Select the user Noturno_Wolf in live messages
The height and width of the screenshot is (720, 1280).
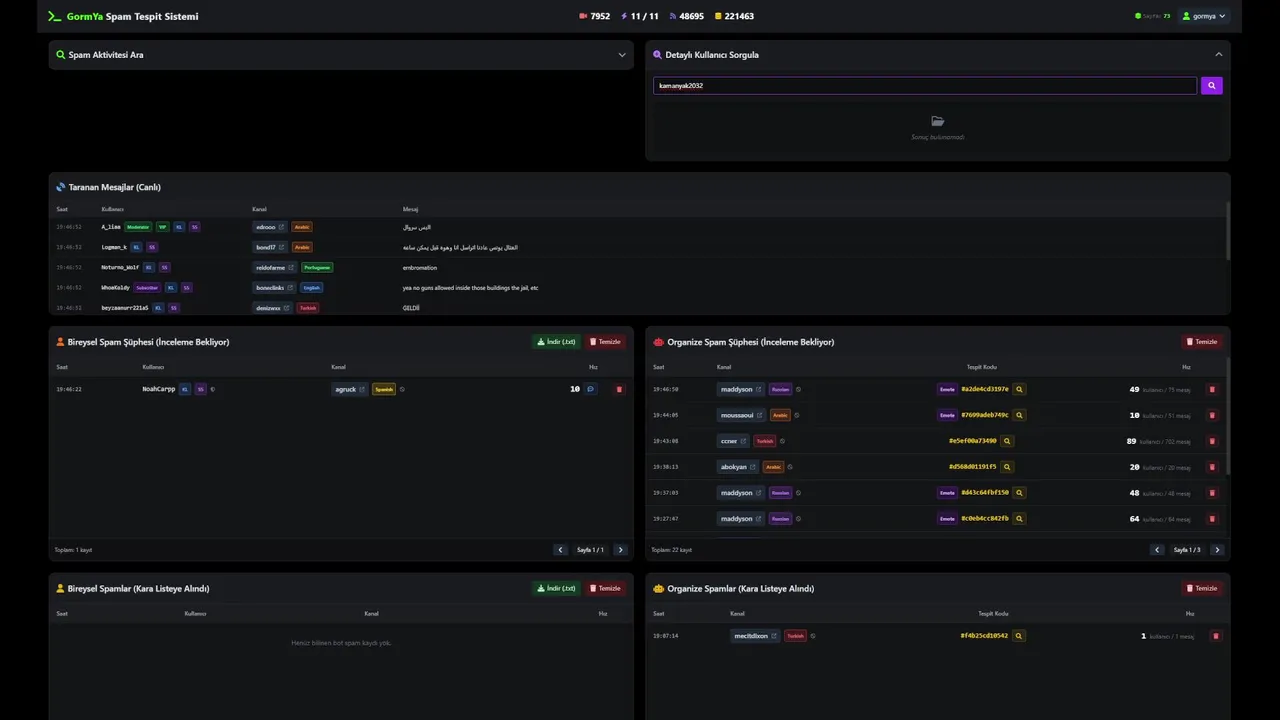click(x=120, y=267)
